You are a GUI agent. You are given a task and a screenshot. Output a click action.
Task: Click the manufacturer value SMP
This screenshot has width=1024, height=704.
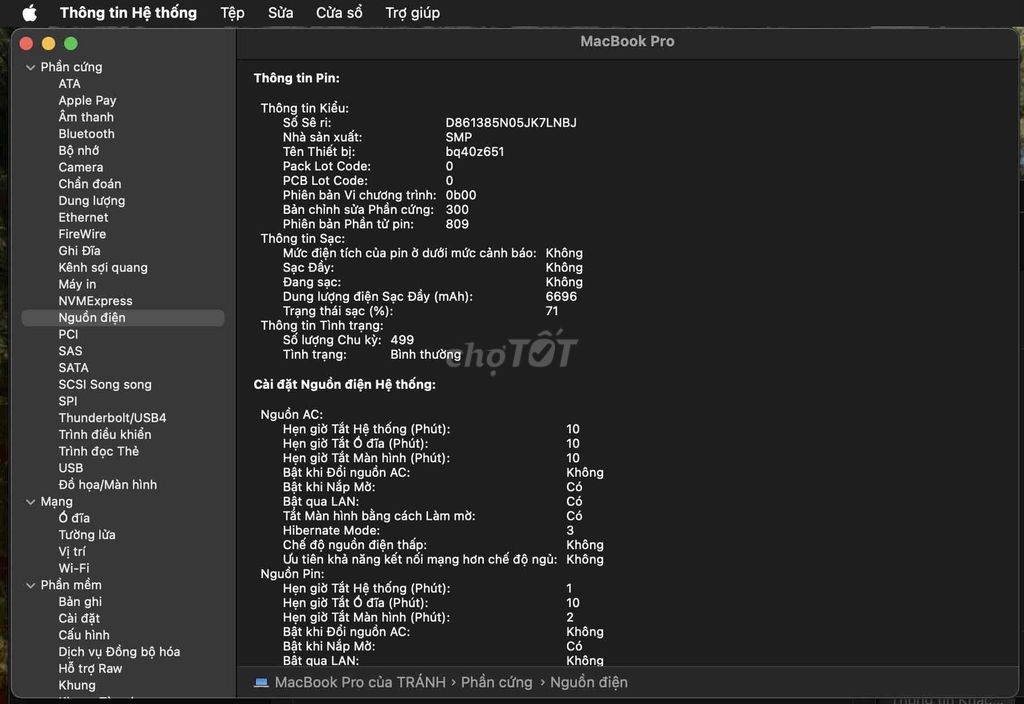point(458,137)
